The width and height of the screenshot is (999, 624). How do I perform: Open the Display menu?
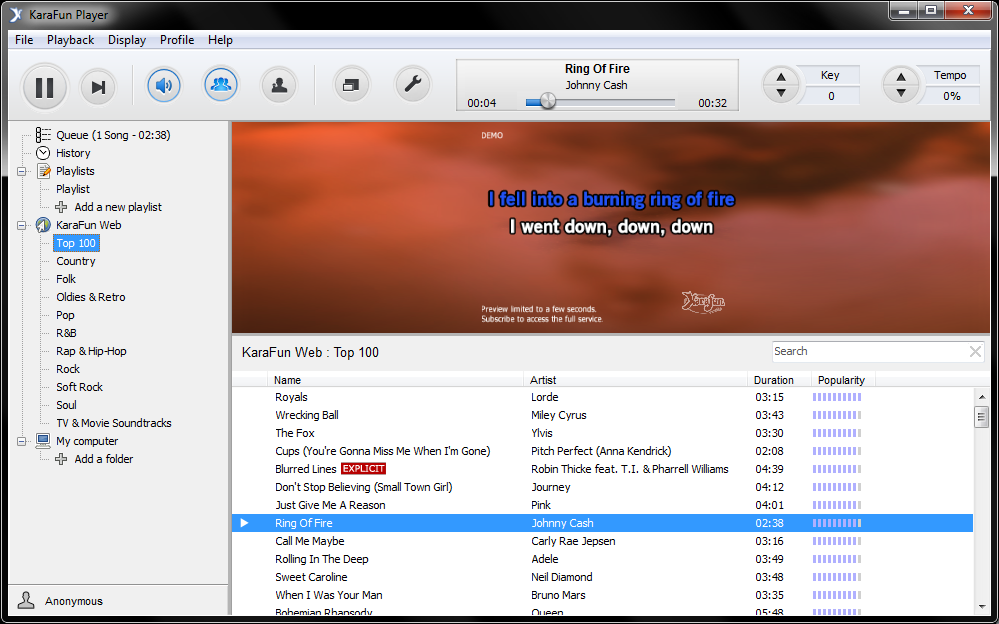tap(127, 40)
